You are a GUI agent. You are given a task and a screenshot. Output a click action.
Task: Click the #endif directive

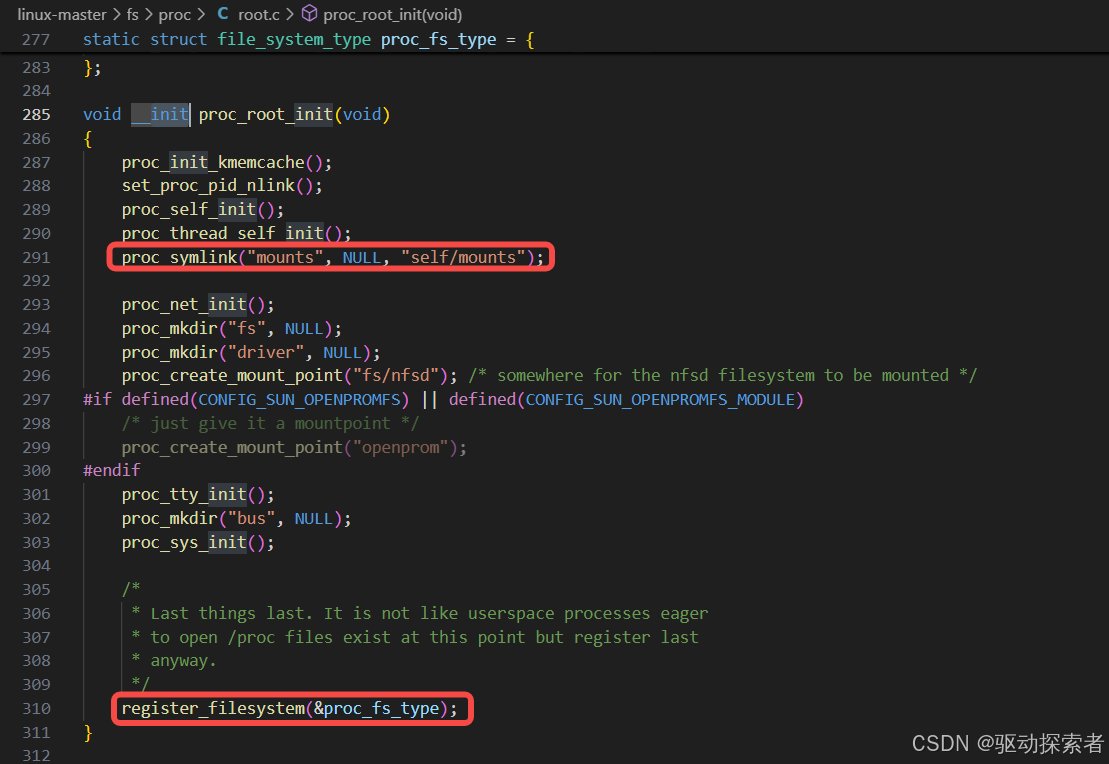point(112,470)
